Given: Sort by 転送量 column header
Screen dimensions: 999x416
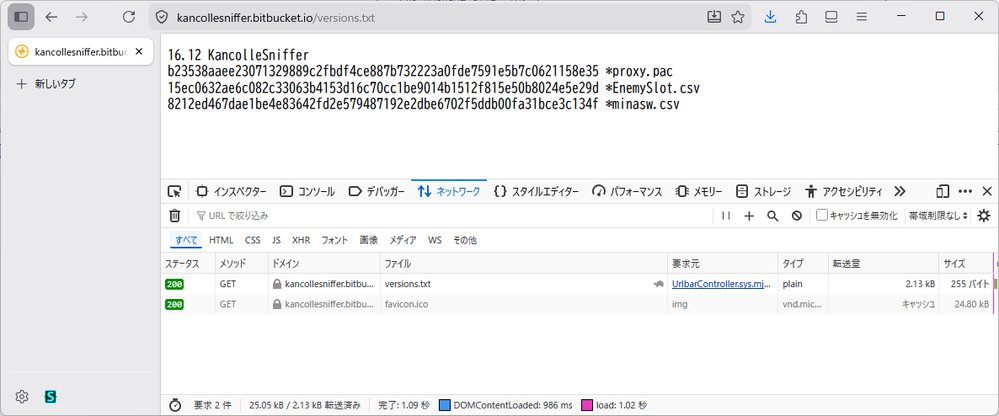Looking at the screenshot, I should coord(883,263).
